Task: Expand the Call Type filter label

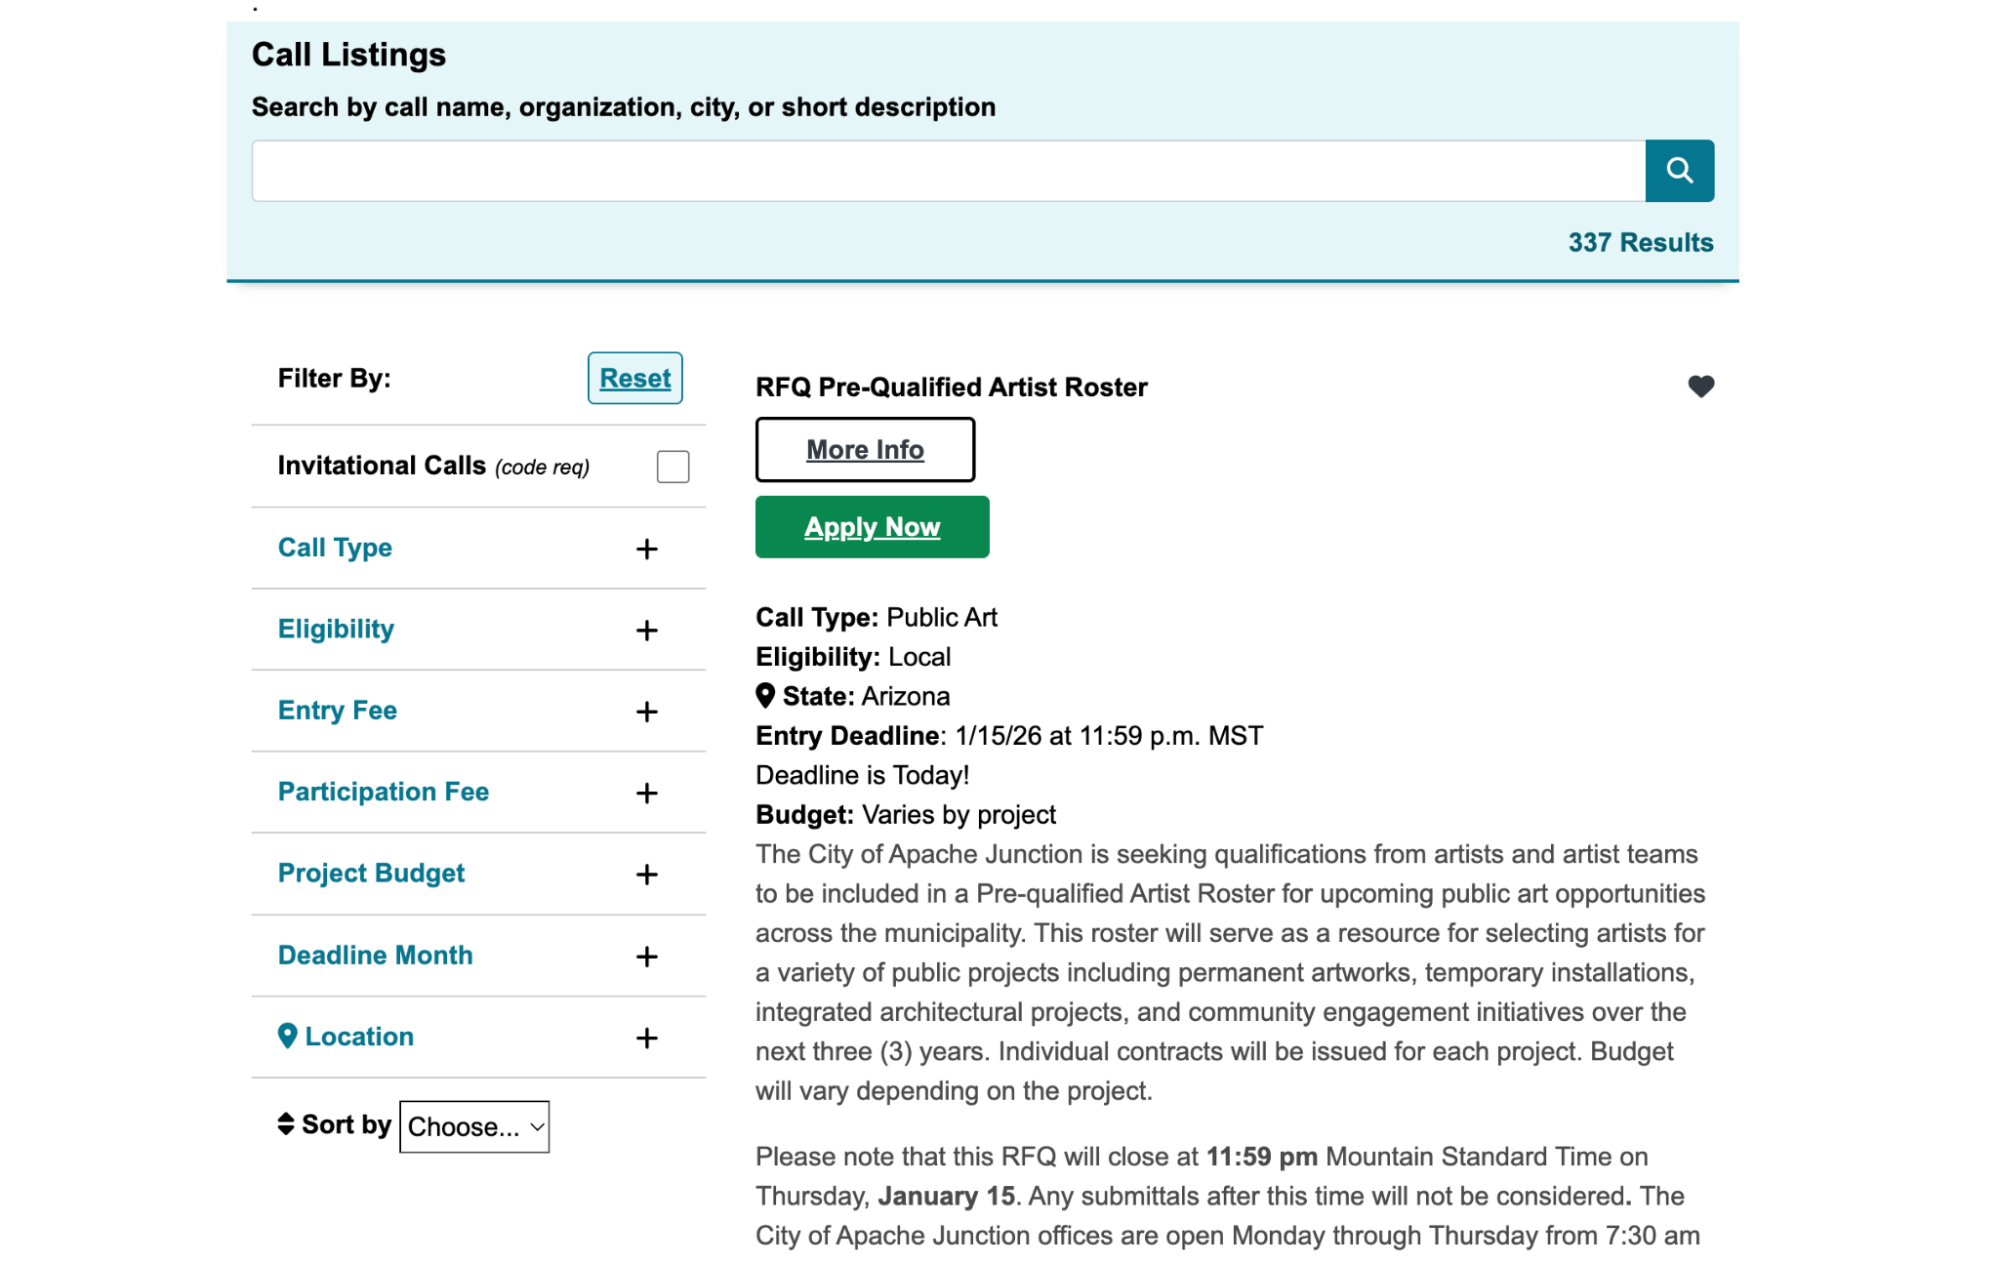Action: pos(334,547)
